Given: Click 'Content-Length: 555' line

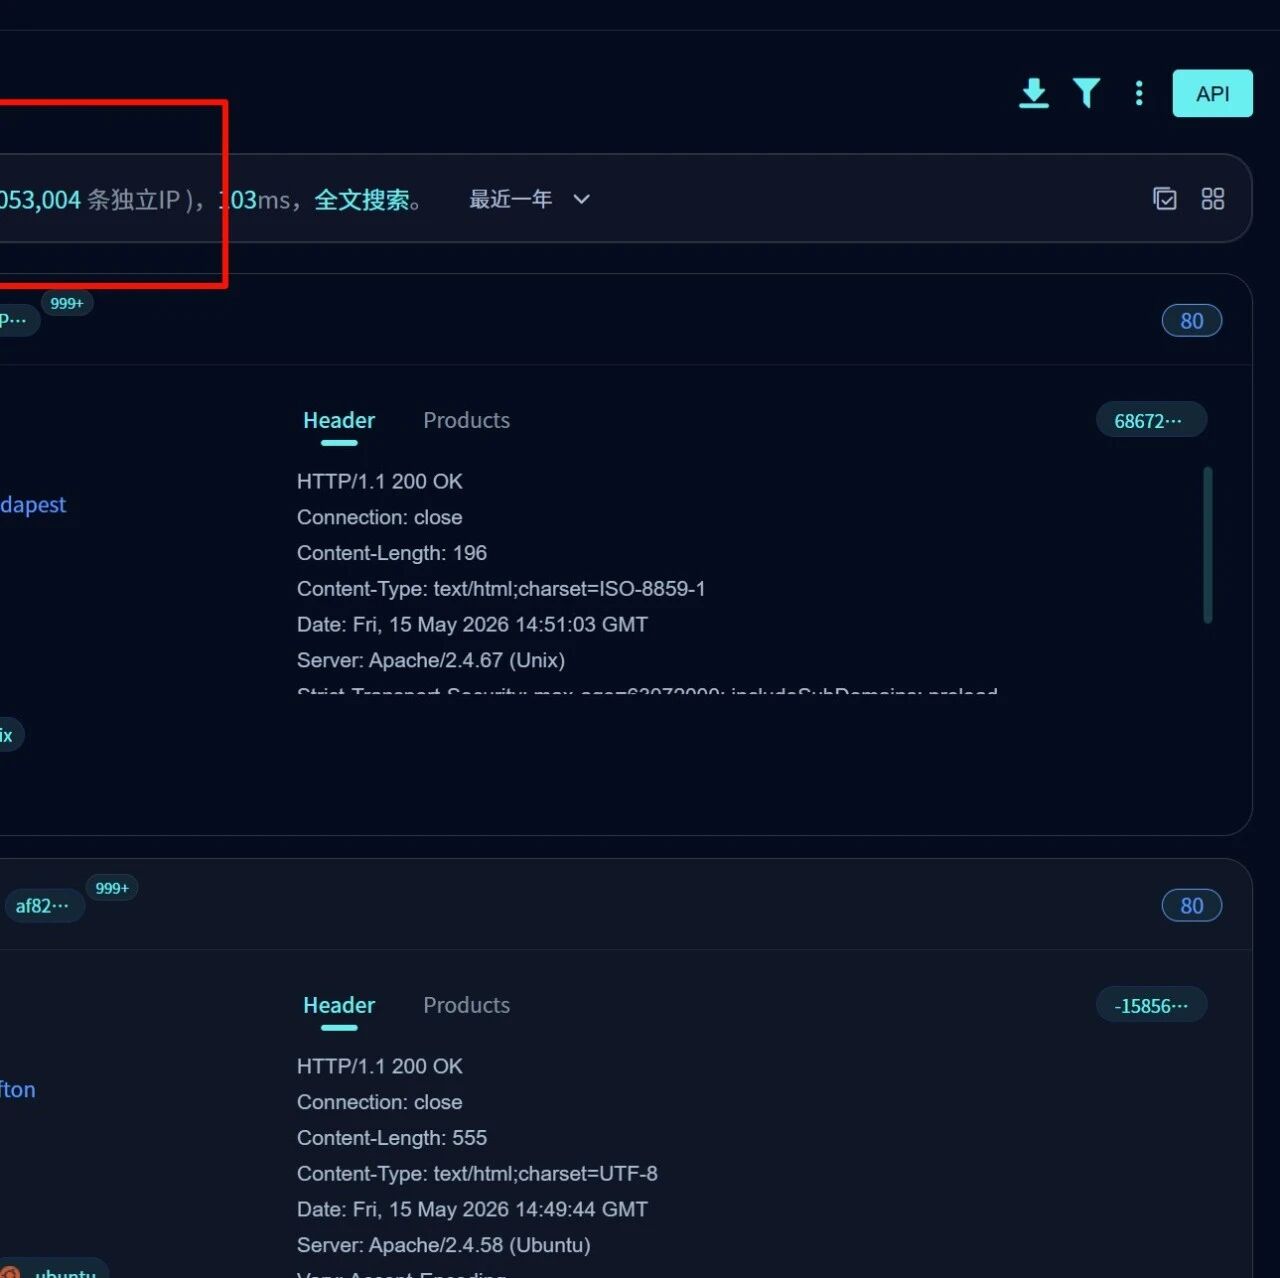Looking at the screenshot, I should pos(392,1138).
